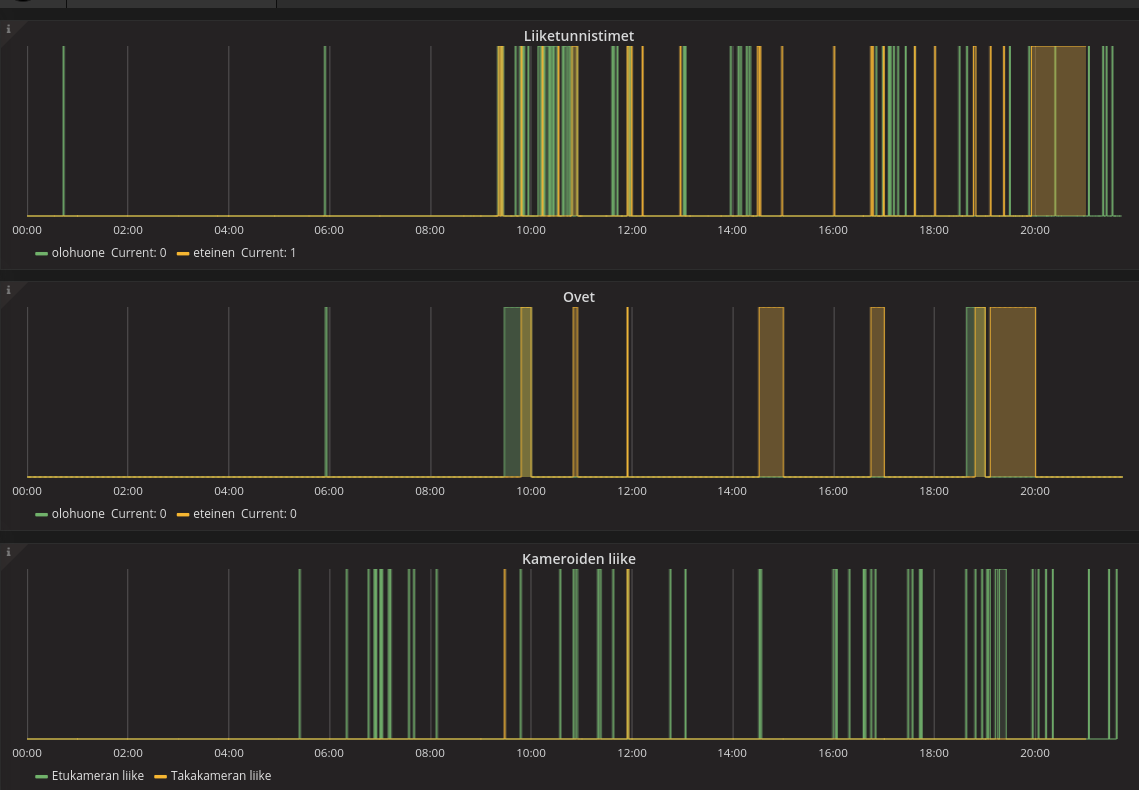The image size is (1139, 790).
Task: Click the info icon on Liiketunnistimet panel
Action: tap(8, 29)
